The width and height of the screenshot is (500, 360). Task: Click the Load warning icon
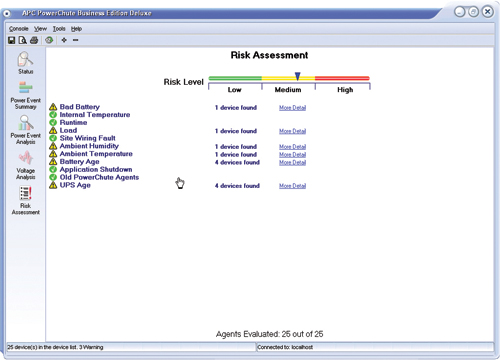coord(53,130)
